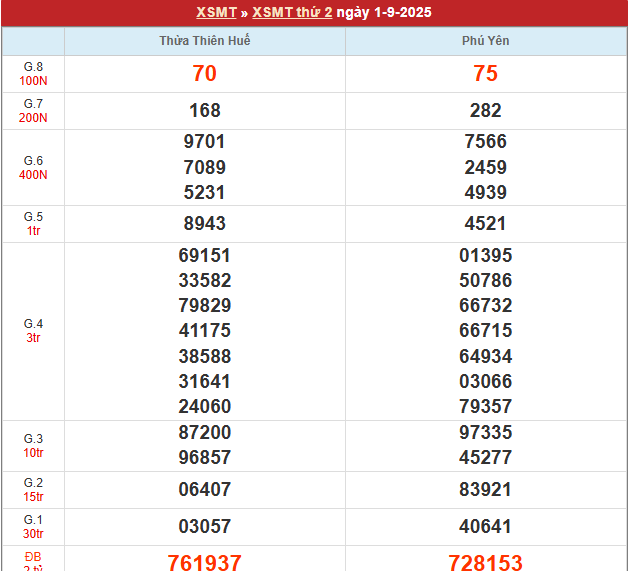Screen dimensions: 629x571
Task: Click G.3 number 96857
Action: tap(205, 457)
